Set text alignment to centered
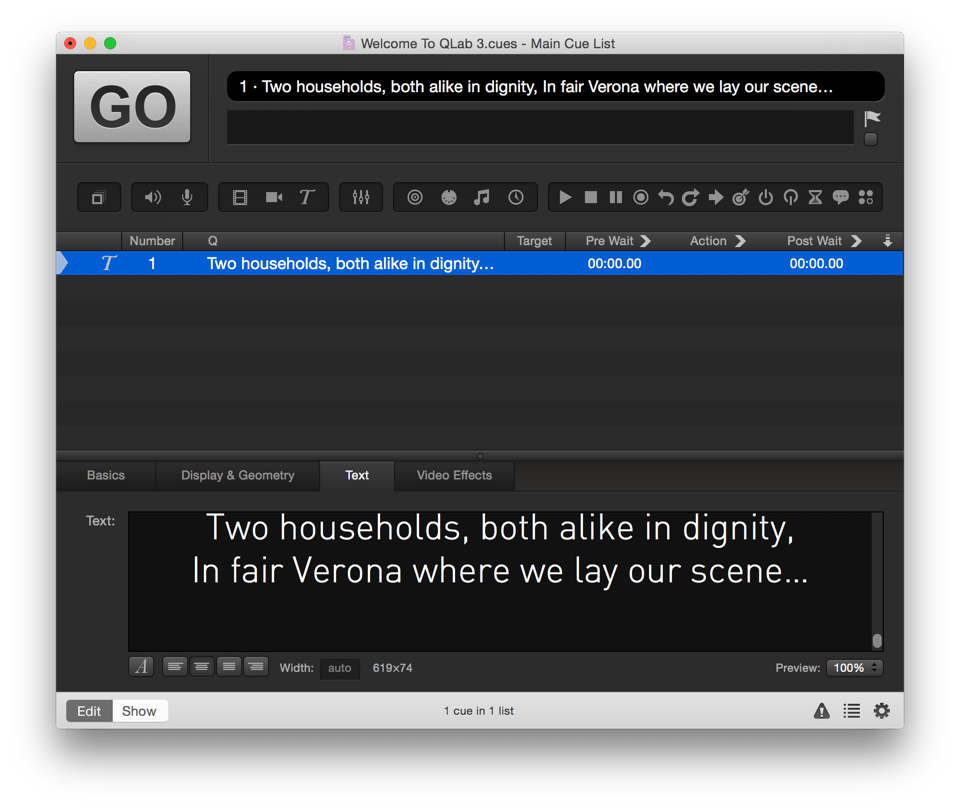960x809 pixels. click(x=202, y=667)
